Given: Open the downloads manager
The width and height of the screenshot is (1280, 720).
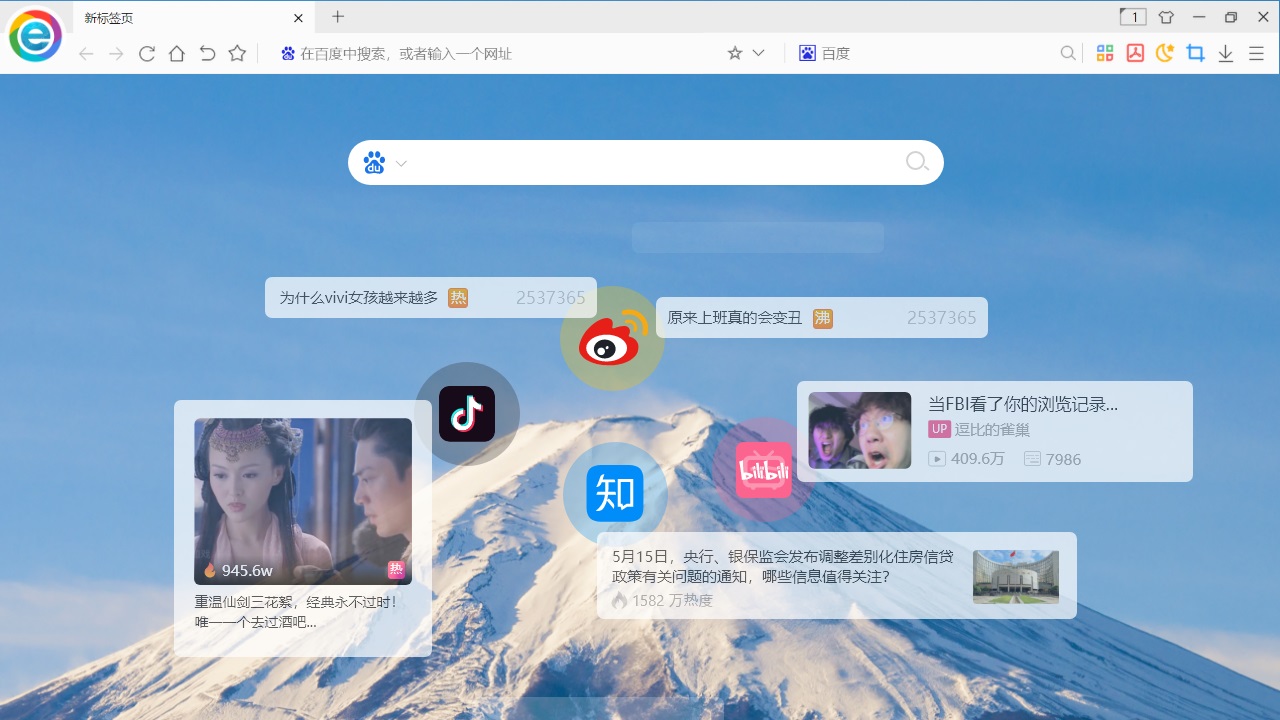Looking at the screenshot, I should pyautogui.click(x=1226, y=54).
